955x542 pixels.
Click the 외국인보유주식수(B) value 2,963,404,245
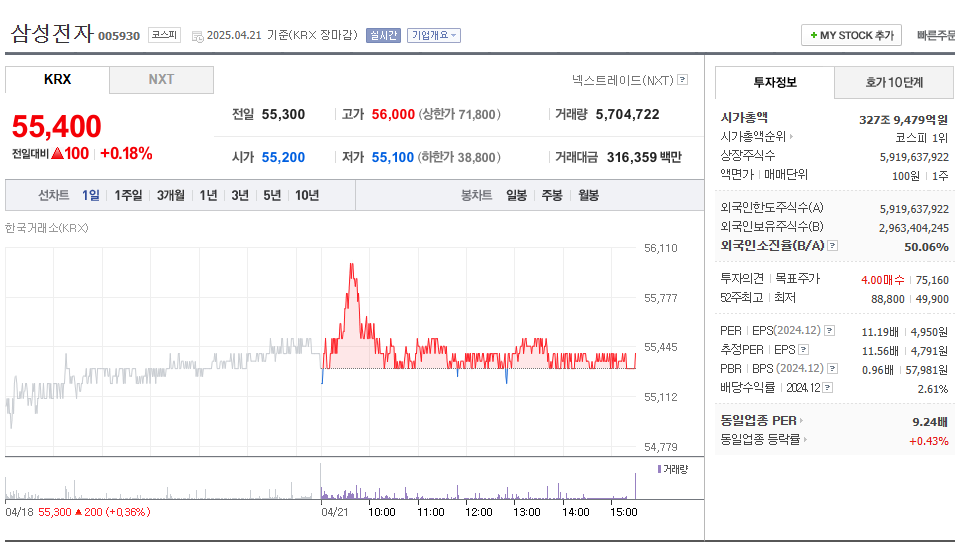click(914, 228)
